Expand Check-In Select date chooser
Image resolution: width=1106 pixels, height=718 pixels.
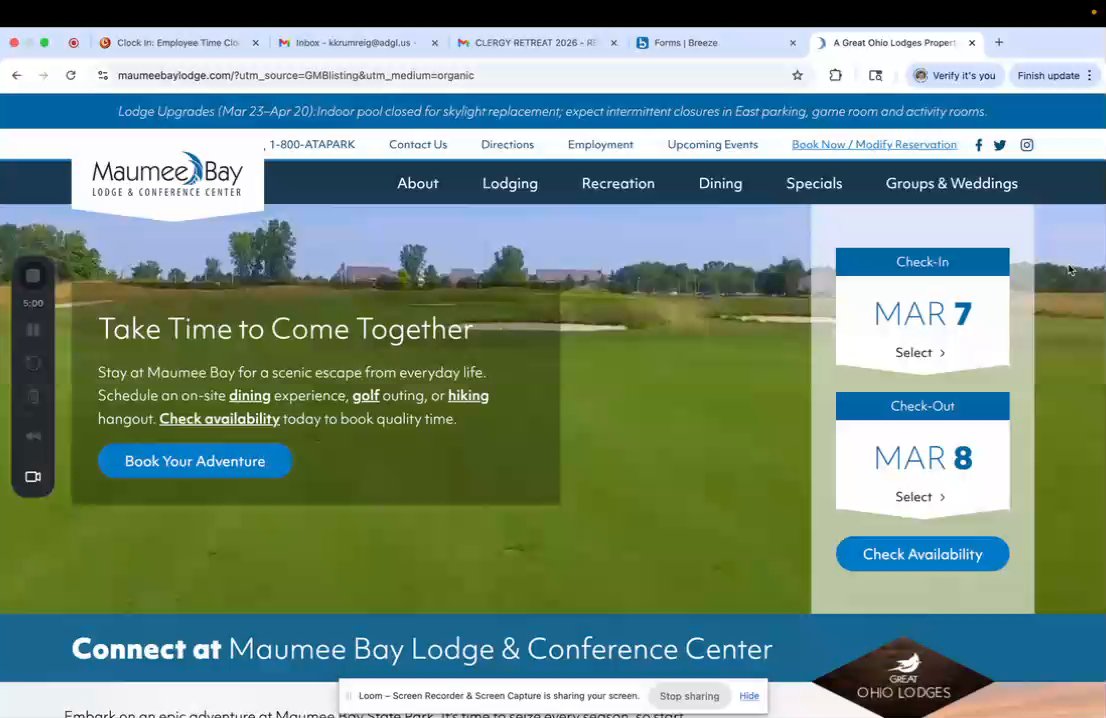[x=920, y=353]
